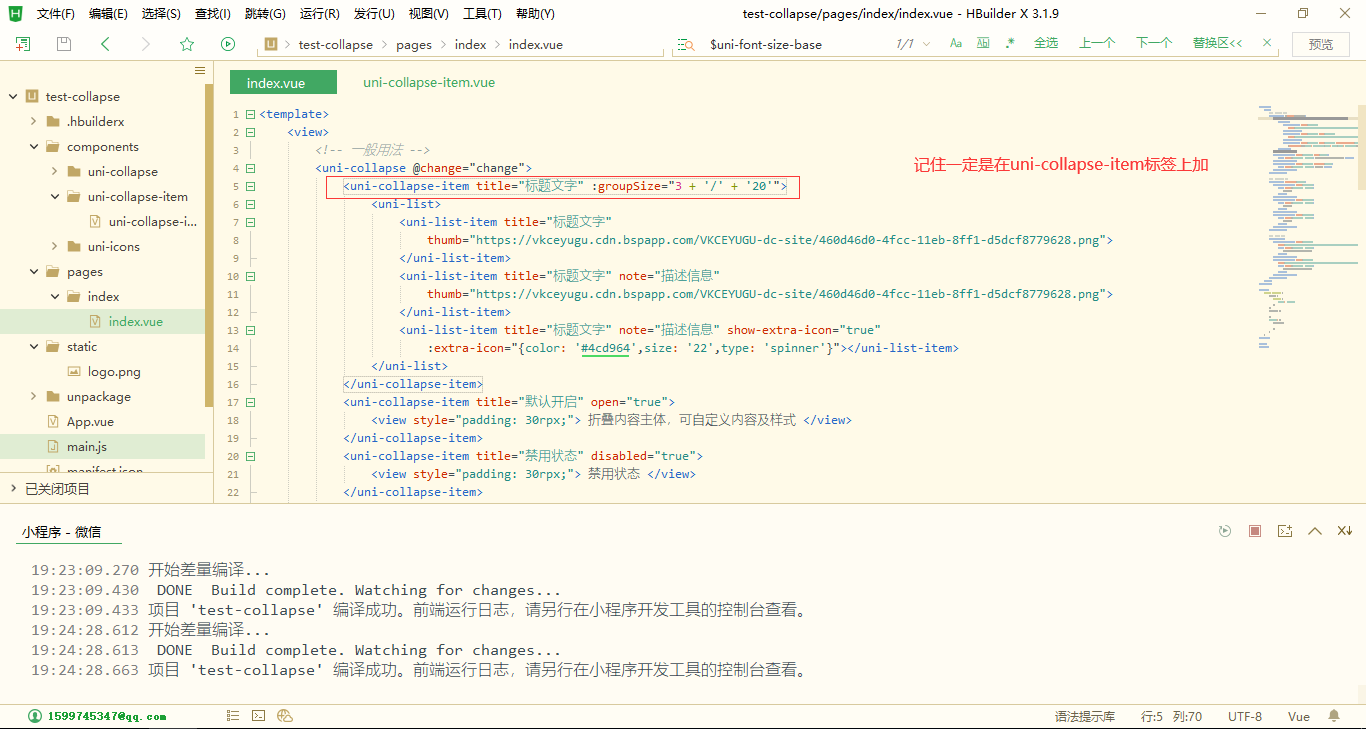Click the back navigation arrow icon
The height and width of the screenshot is (729, 1366).
pyautogui.click(x=104, y=44)
